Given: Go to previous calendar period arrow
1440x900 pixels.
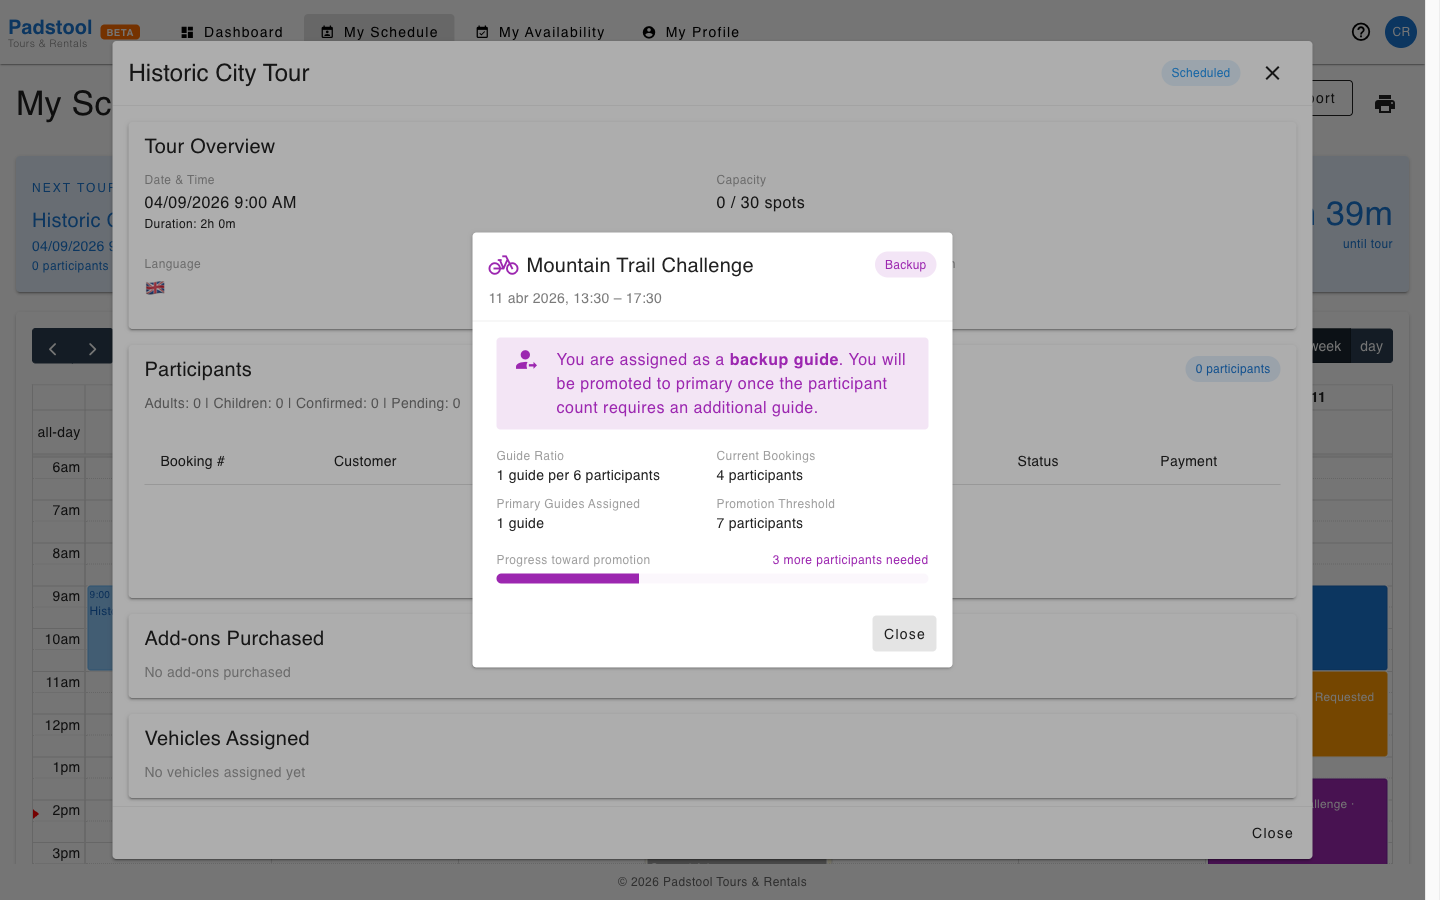Looking at the screenshot, I should (x=52, y=349).
